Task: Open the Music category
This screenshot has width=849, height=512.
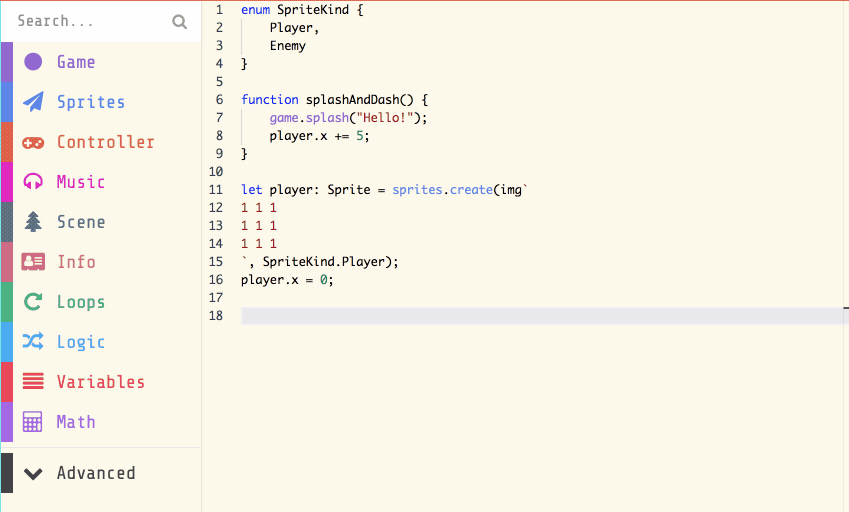Action: (81, 182)
